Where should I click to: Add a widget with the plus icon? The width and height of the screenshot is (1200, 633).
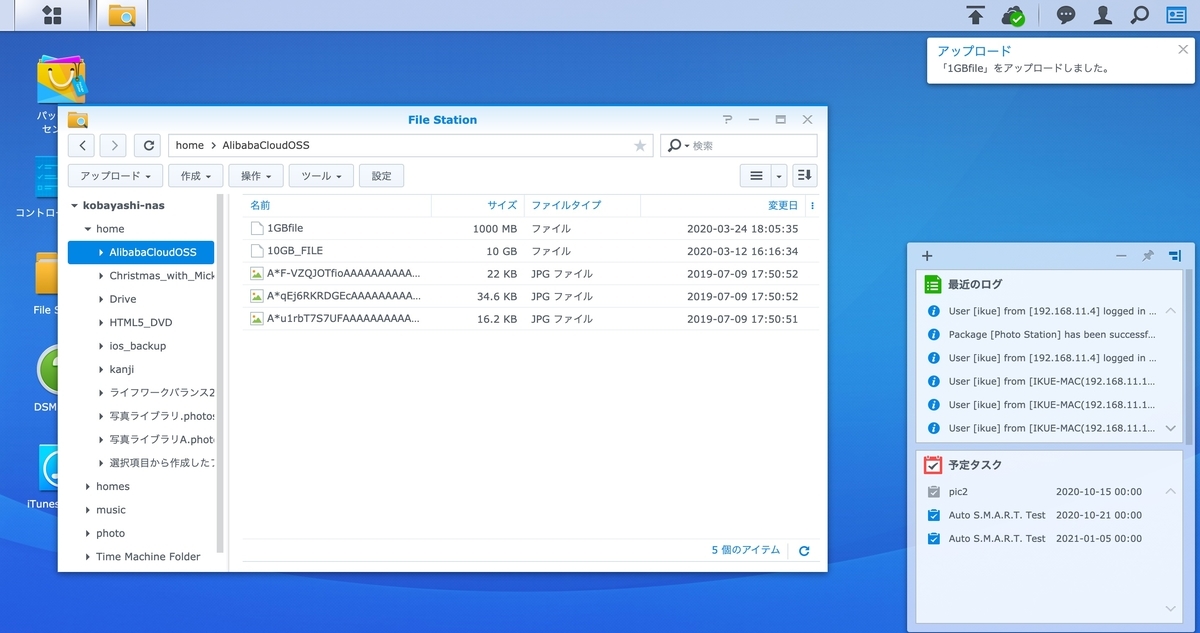927,256
